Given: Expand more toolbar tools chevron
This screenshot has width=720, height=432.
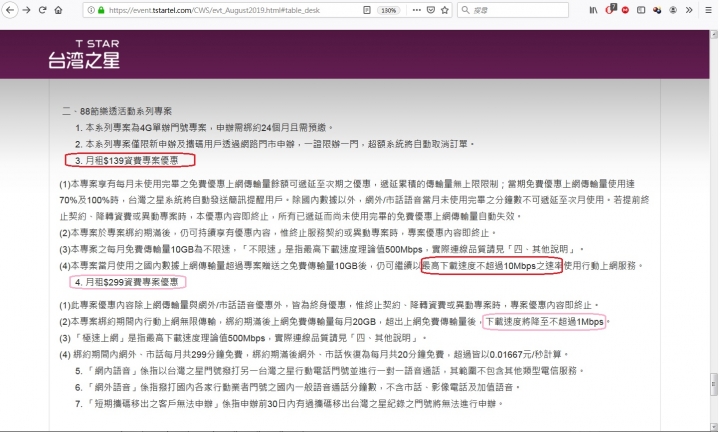Looking at the screenshot, I should click(x=689, y=10).
